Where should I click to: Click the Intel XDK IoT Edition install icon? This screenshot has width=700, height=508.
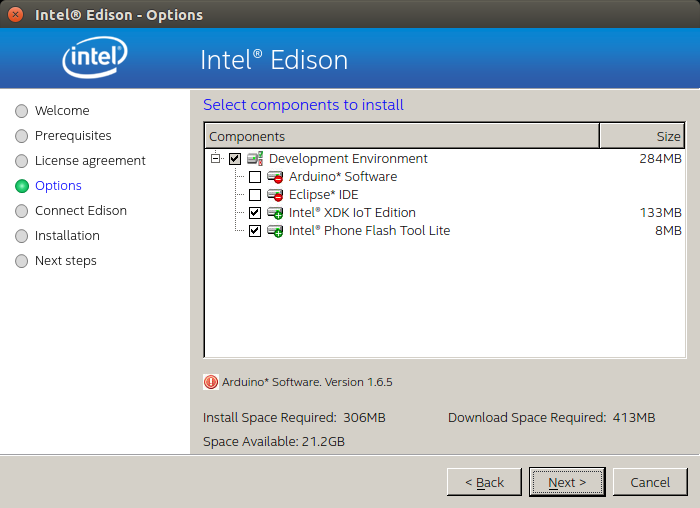pos(275,213)
